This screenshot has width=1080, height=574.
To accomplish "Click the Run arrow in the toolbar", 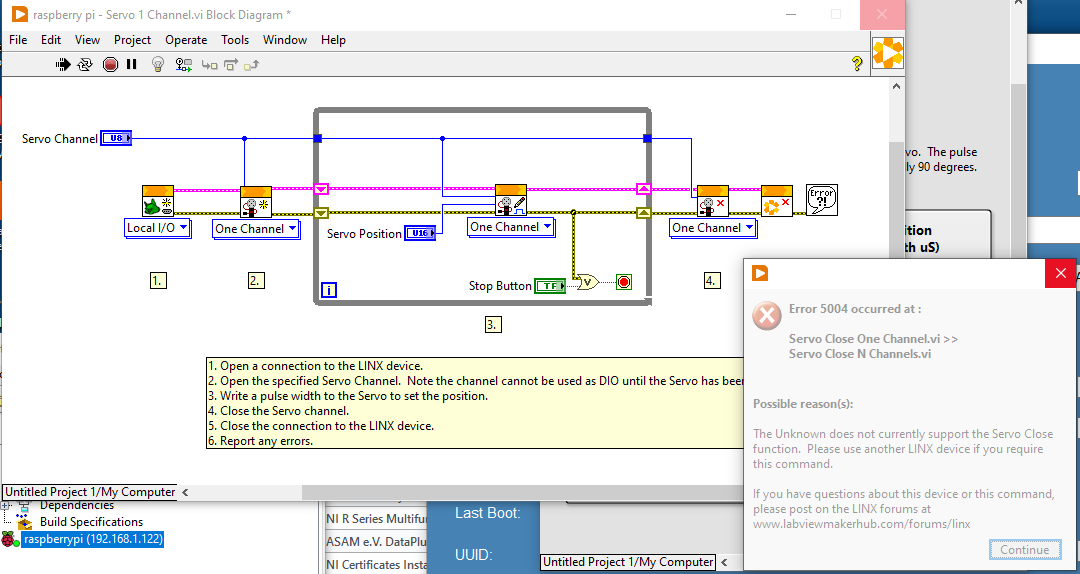I will 63,64.
